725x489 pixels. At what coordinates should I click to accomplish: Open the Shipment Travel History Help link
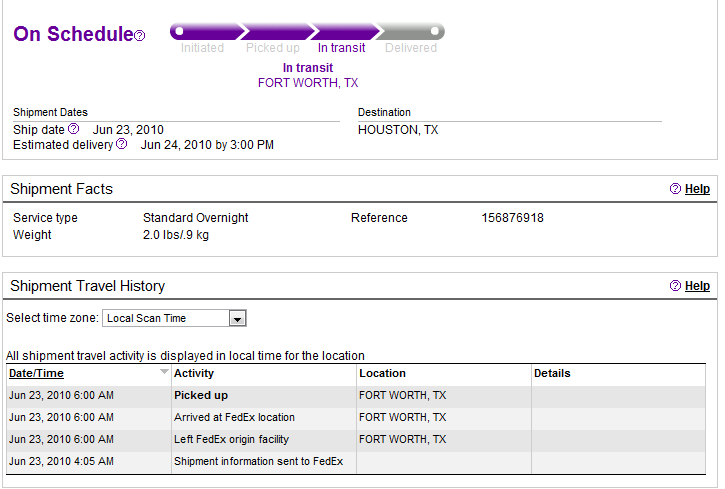click(697, 286)
